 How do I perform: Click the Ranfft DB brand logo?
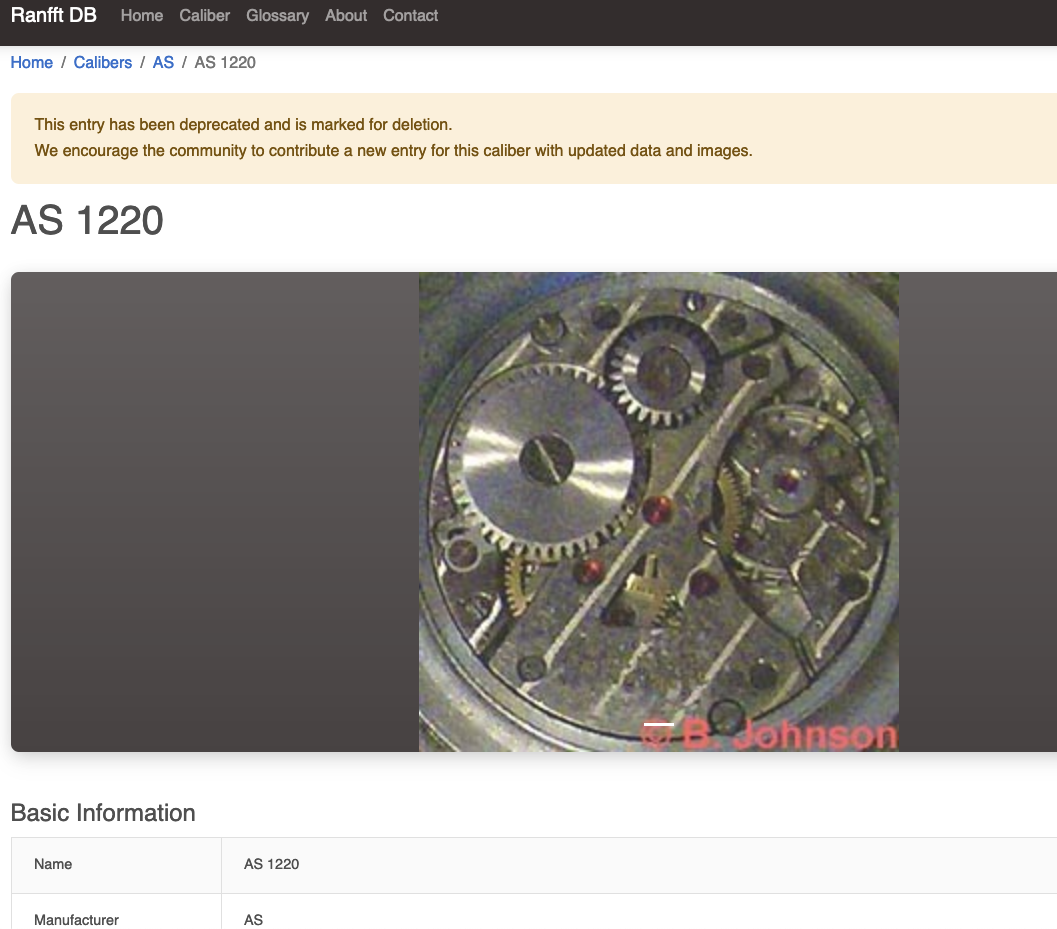click(53, 16)
